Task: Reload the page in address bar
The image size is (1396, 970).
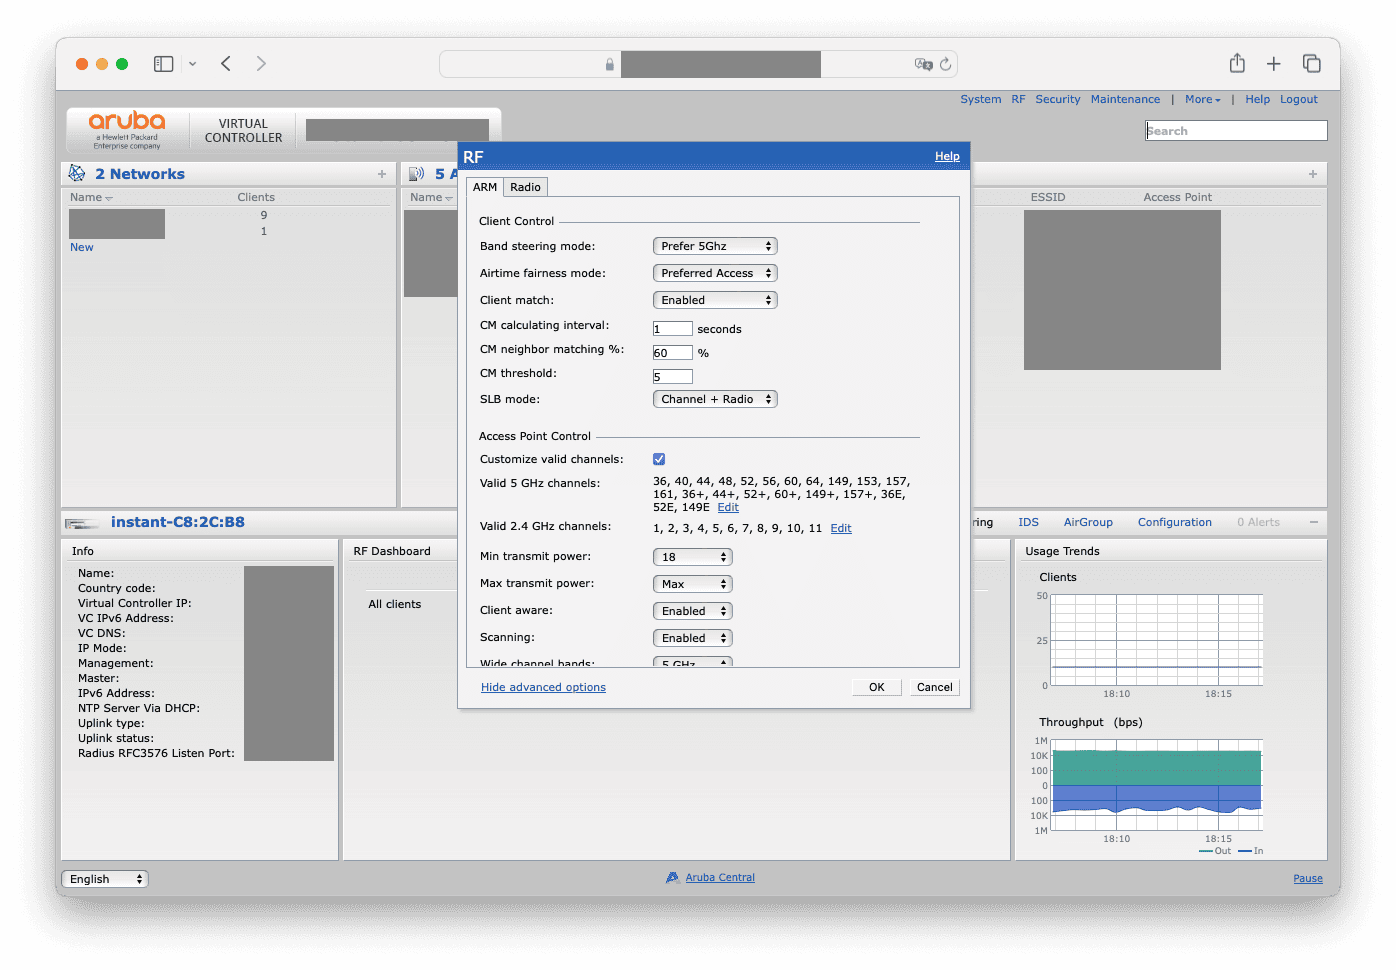Action: (x=945, y=64)
